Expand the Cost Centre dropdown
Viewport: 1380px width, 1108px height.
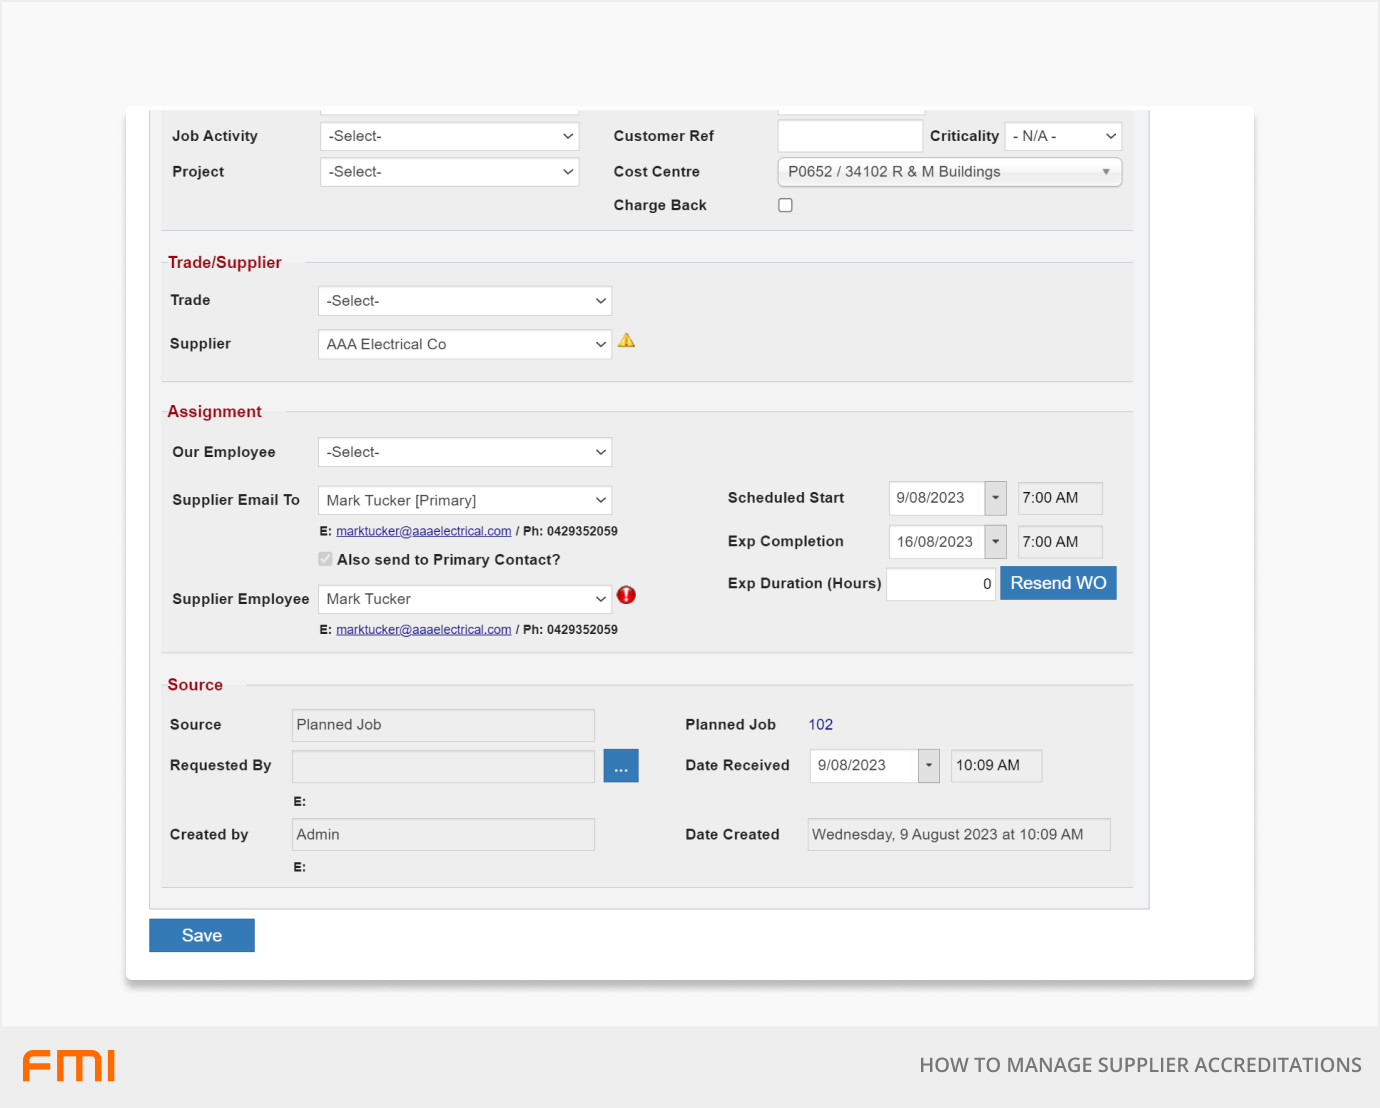(948, 172)
